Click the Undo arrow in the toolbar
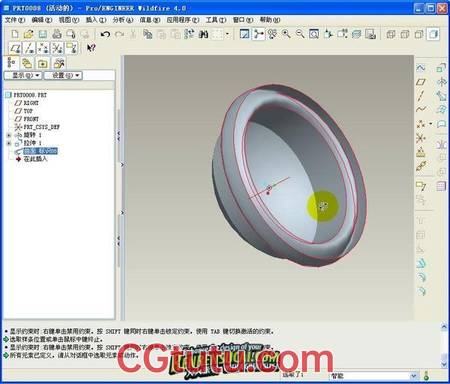The width and height of the screenshot is (450, 384). (x=105, y=34)
